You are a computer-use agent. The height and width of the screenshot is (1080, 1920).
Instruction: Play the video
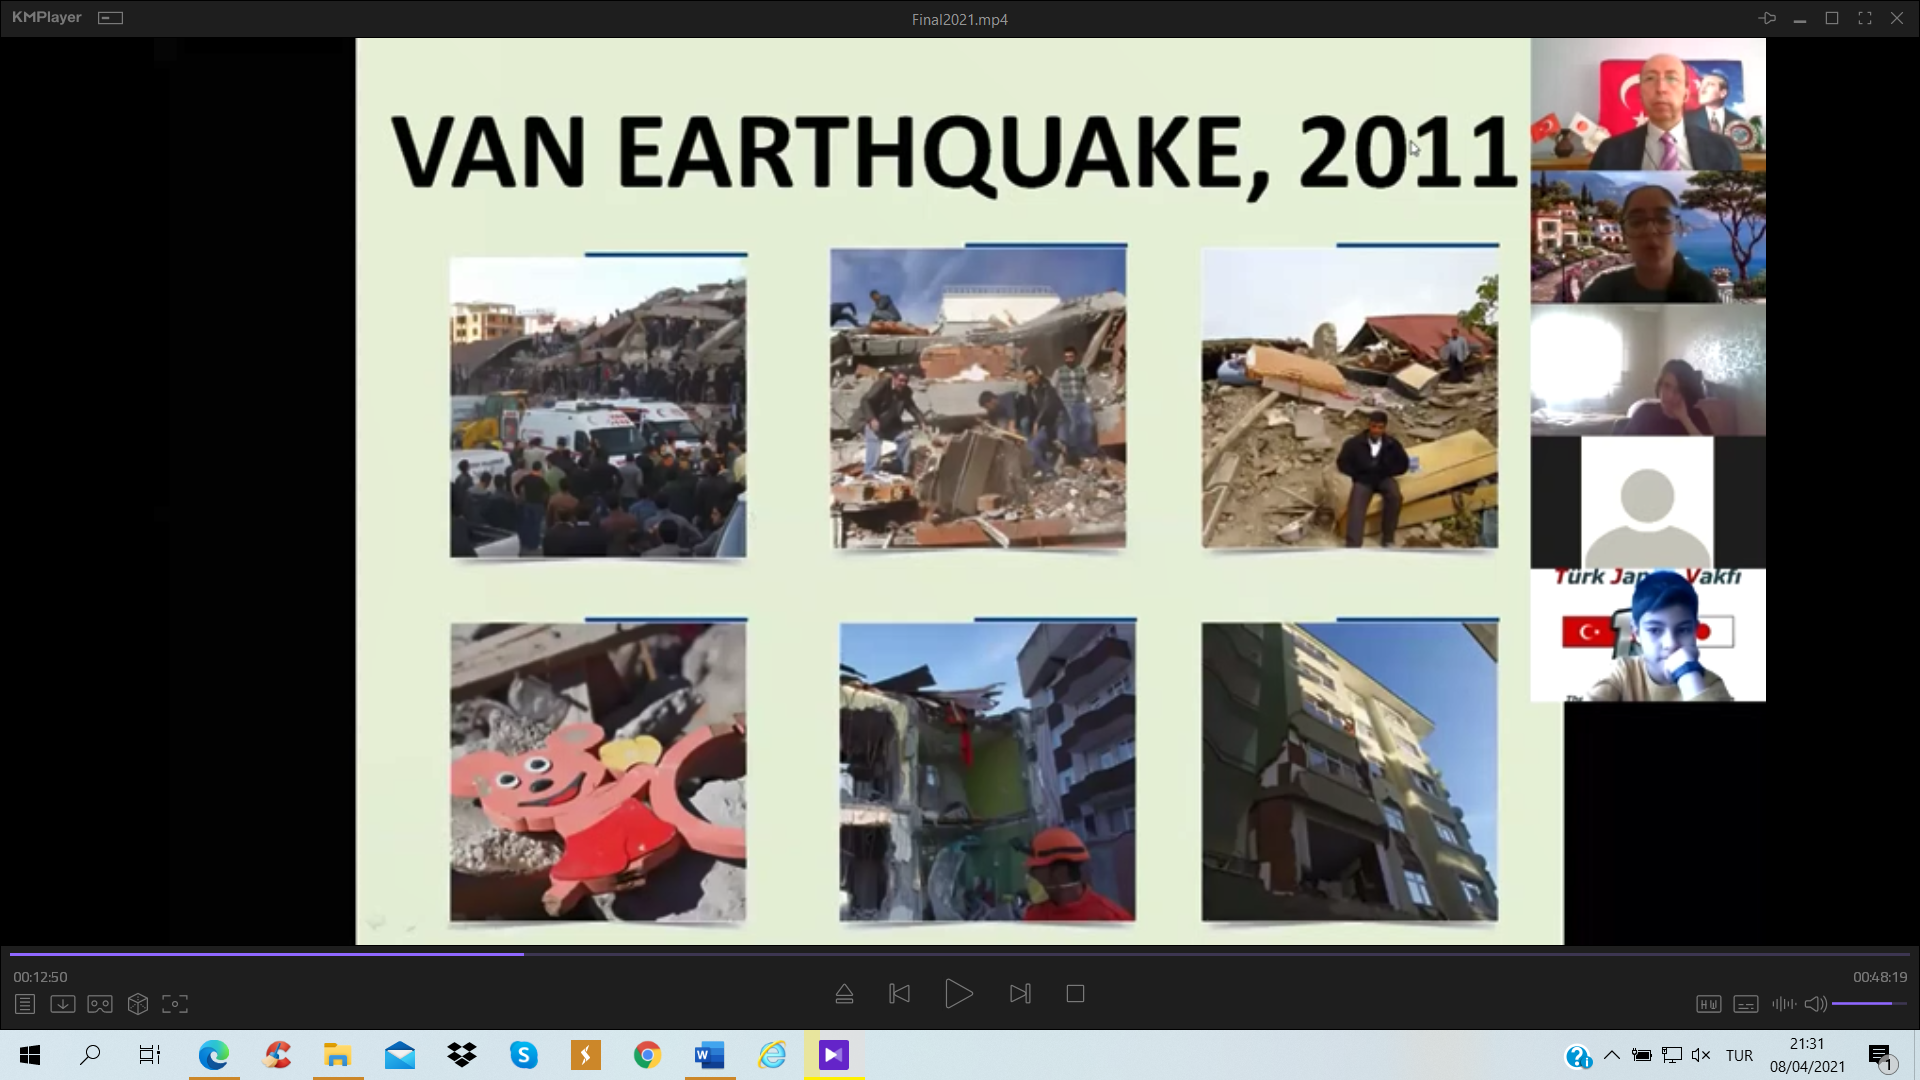tap(958, 994)
